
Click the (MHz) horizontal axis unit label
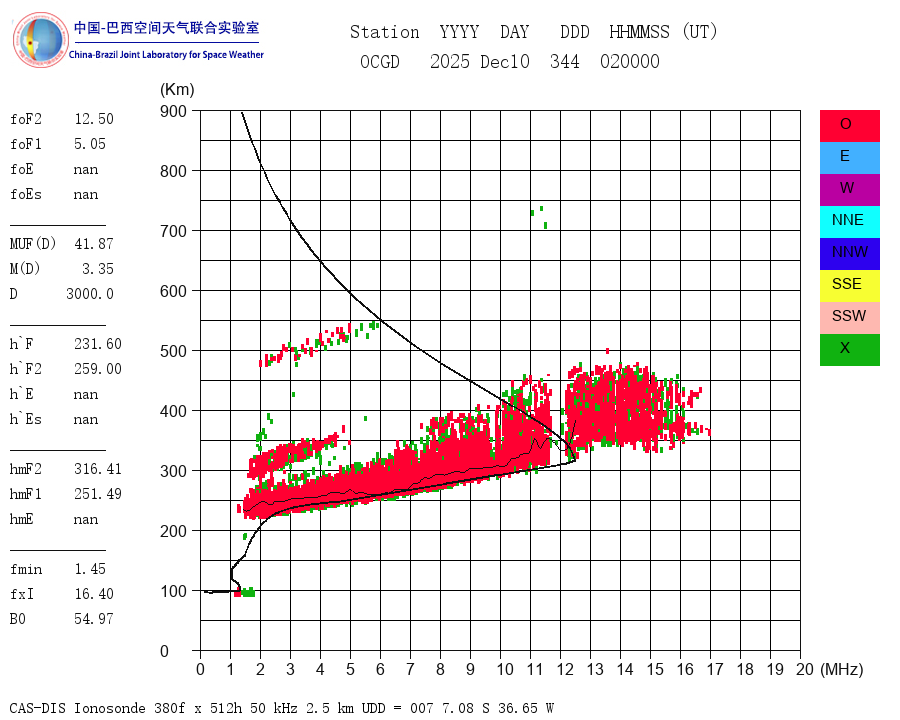point(842,669)
